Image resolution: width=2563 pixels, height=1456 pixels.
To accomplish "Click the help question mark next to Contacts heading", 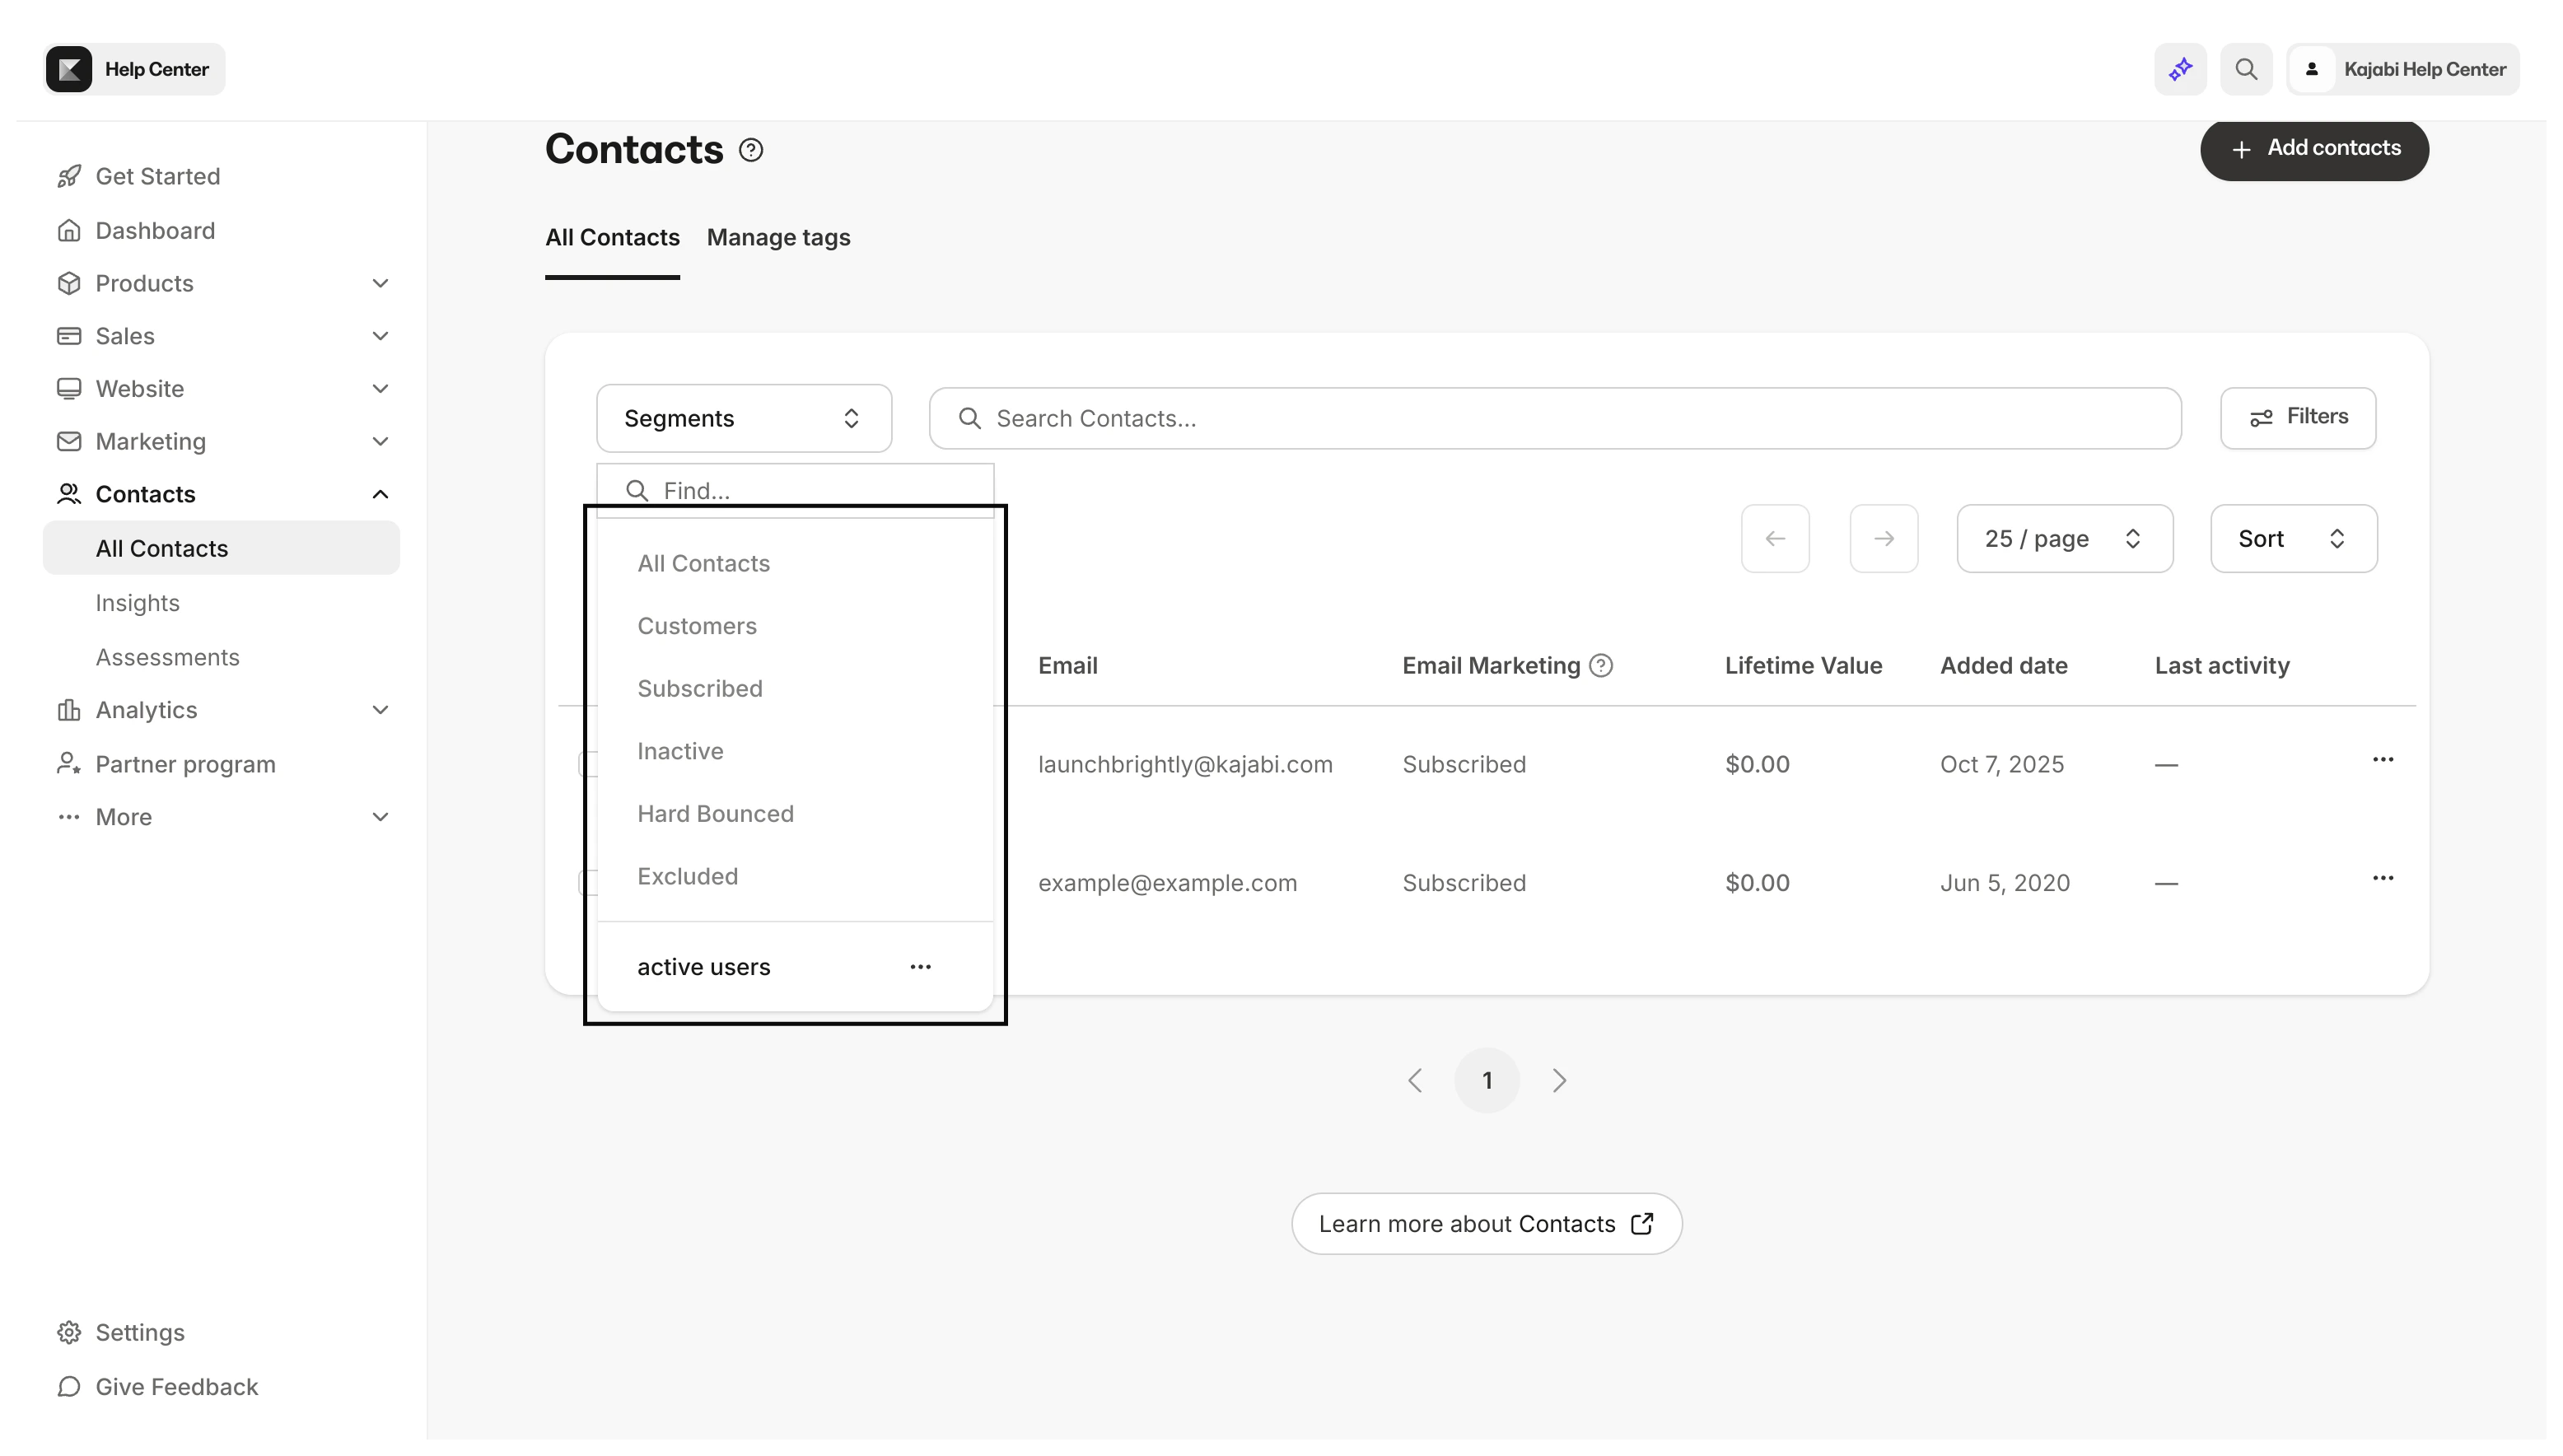I will click(x=751, y=149).
